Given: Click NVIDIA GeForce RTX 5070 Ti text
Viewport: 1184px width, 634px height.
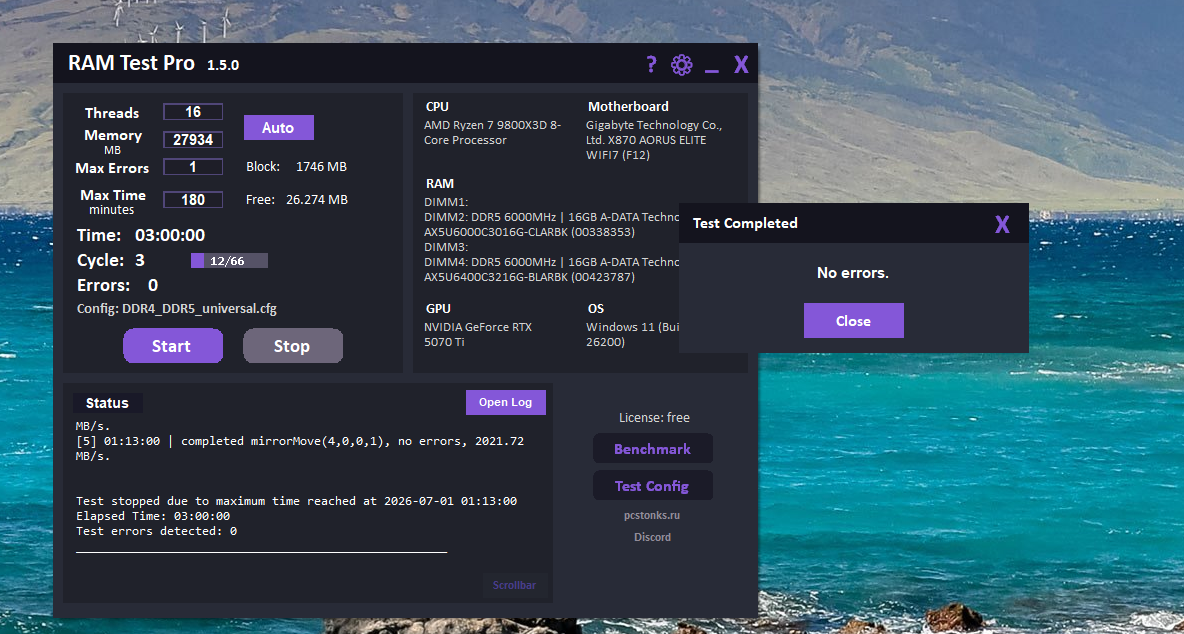Looking at the screenshot, I should pos(479,334).
